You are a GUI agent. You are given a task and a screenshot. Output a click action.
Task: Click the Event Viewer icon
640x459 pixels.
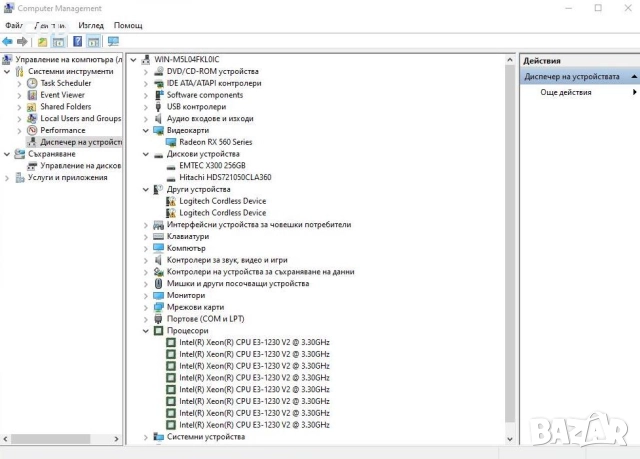[x=32, y=95]
